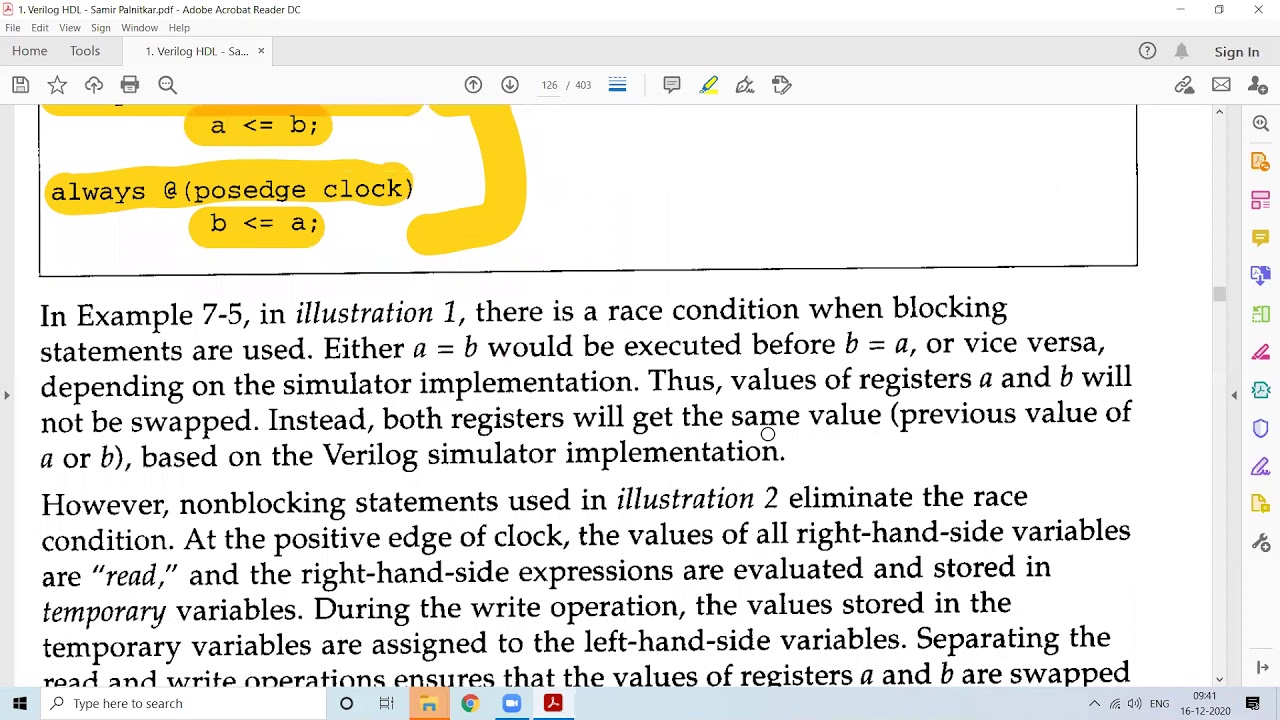Open Google Chrome from taskbar
1280x720 pixels.
click(469, 703)
